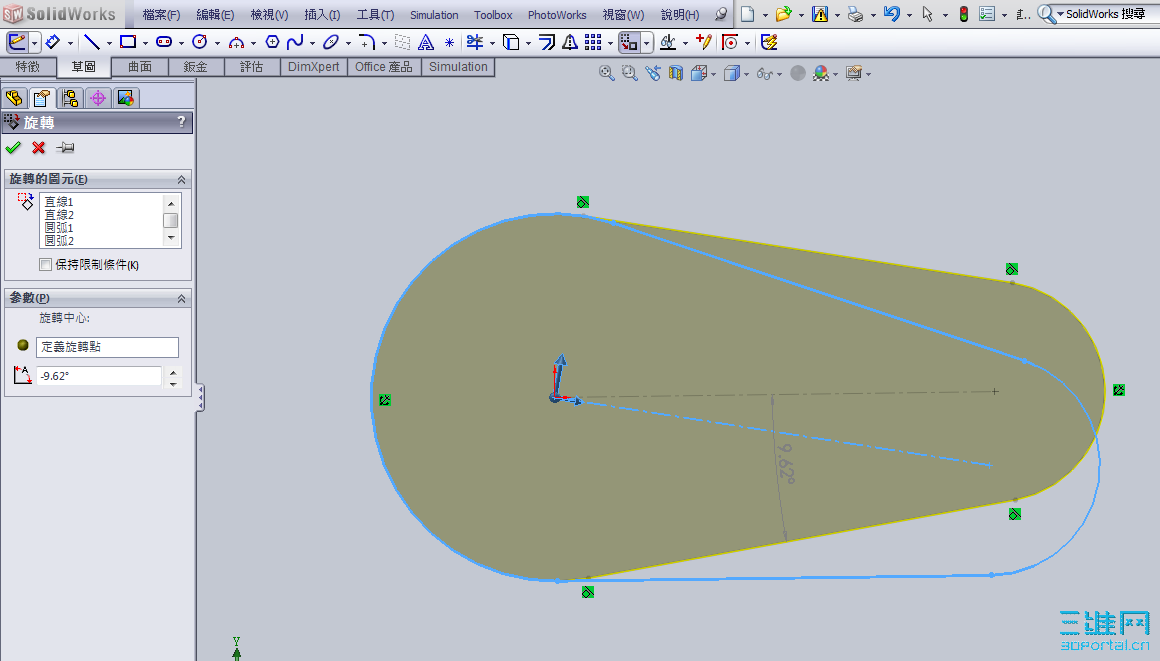The width and height of the screenshot is (1160, 661).
Task: Open the DimXpertManager panel tab
Action: click(98, 98)
